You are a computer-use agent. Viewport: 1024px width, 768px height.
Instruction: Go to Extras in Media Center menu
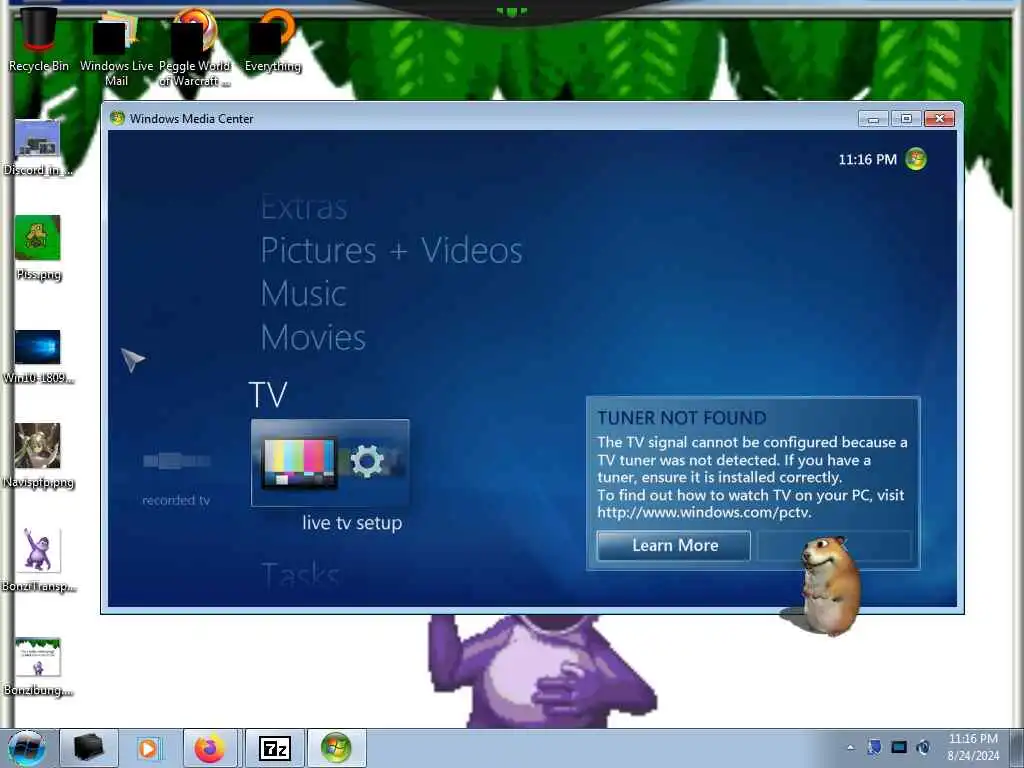point(304,207)
